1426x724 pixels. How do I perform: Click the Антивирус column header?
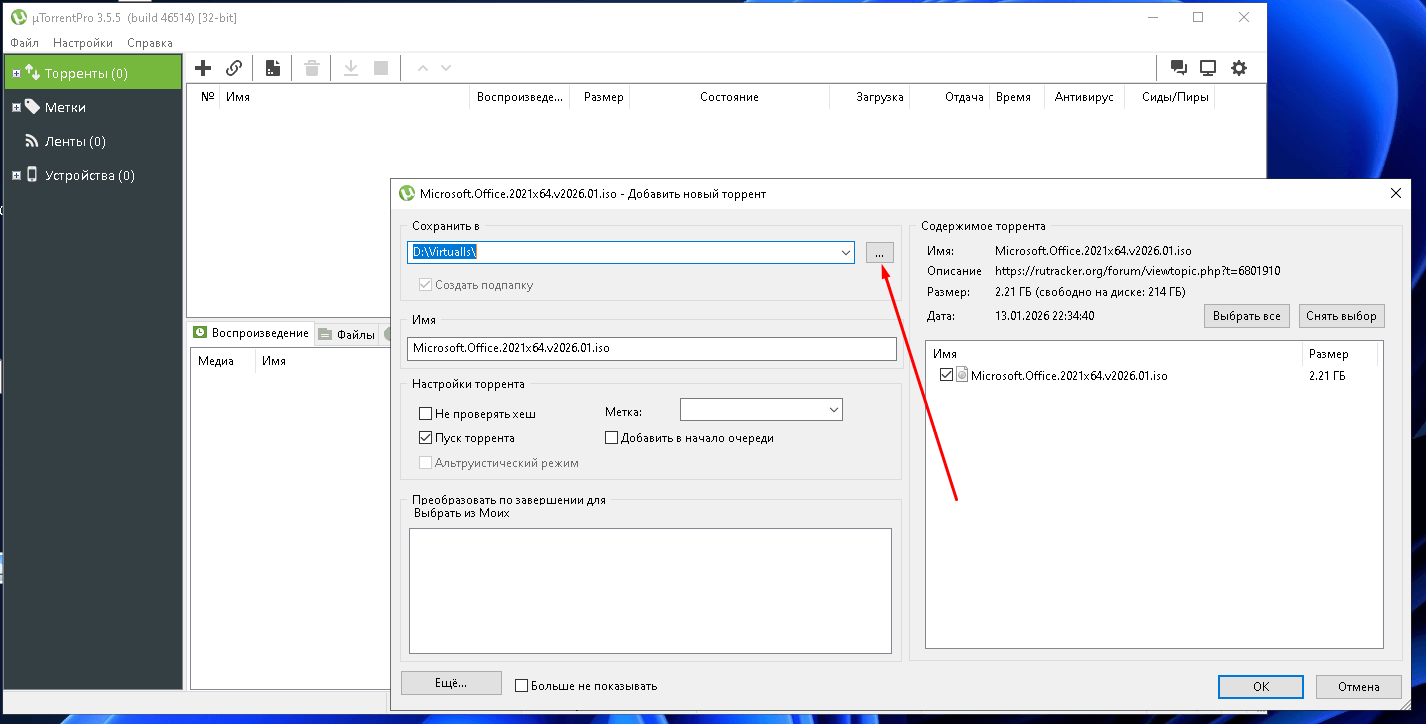point(1084,97)
